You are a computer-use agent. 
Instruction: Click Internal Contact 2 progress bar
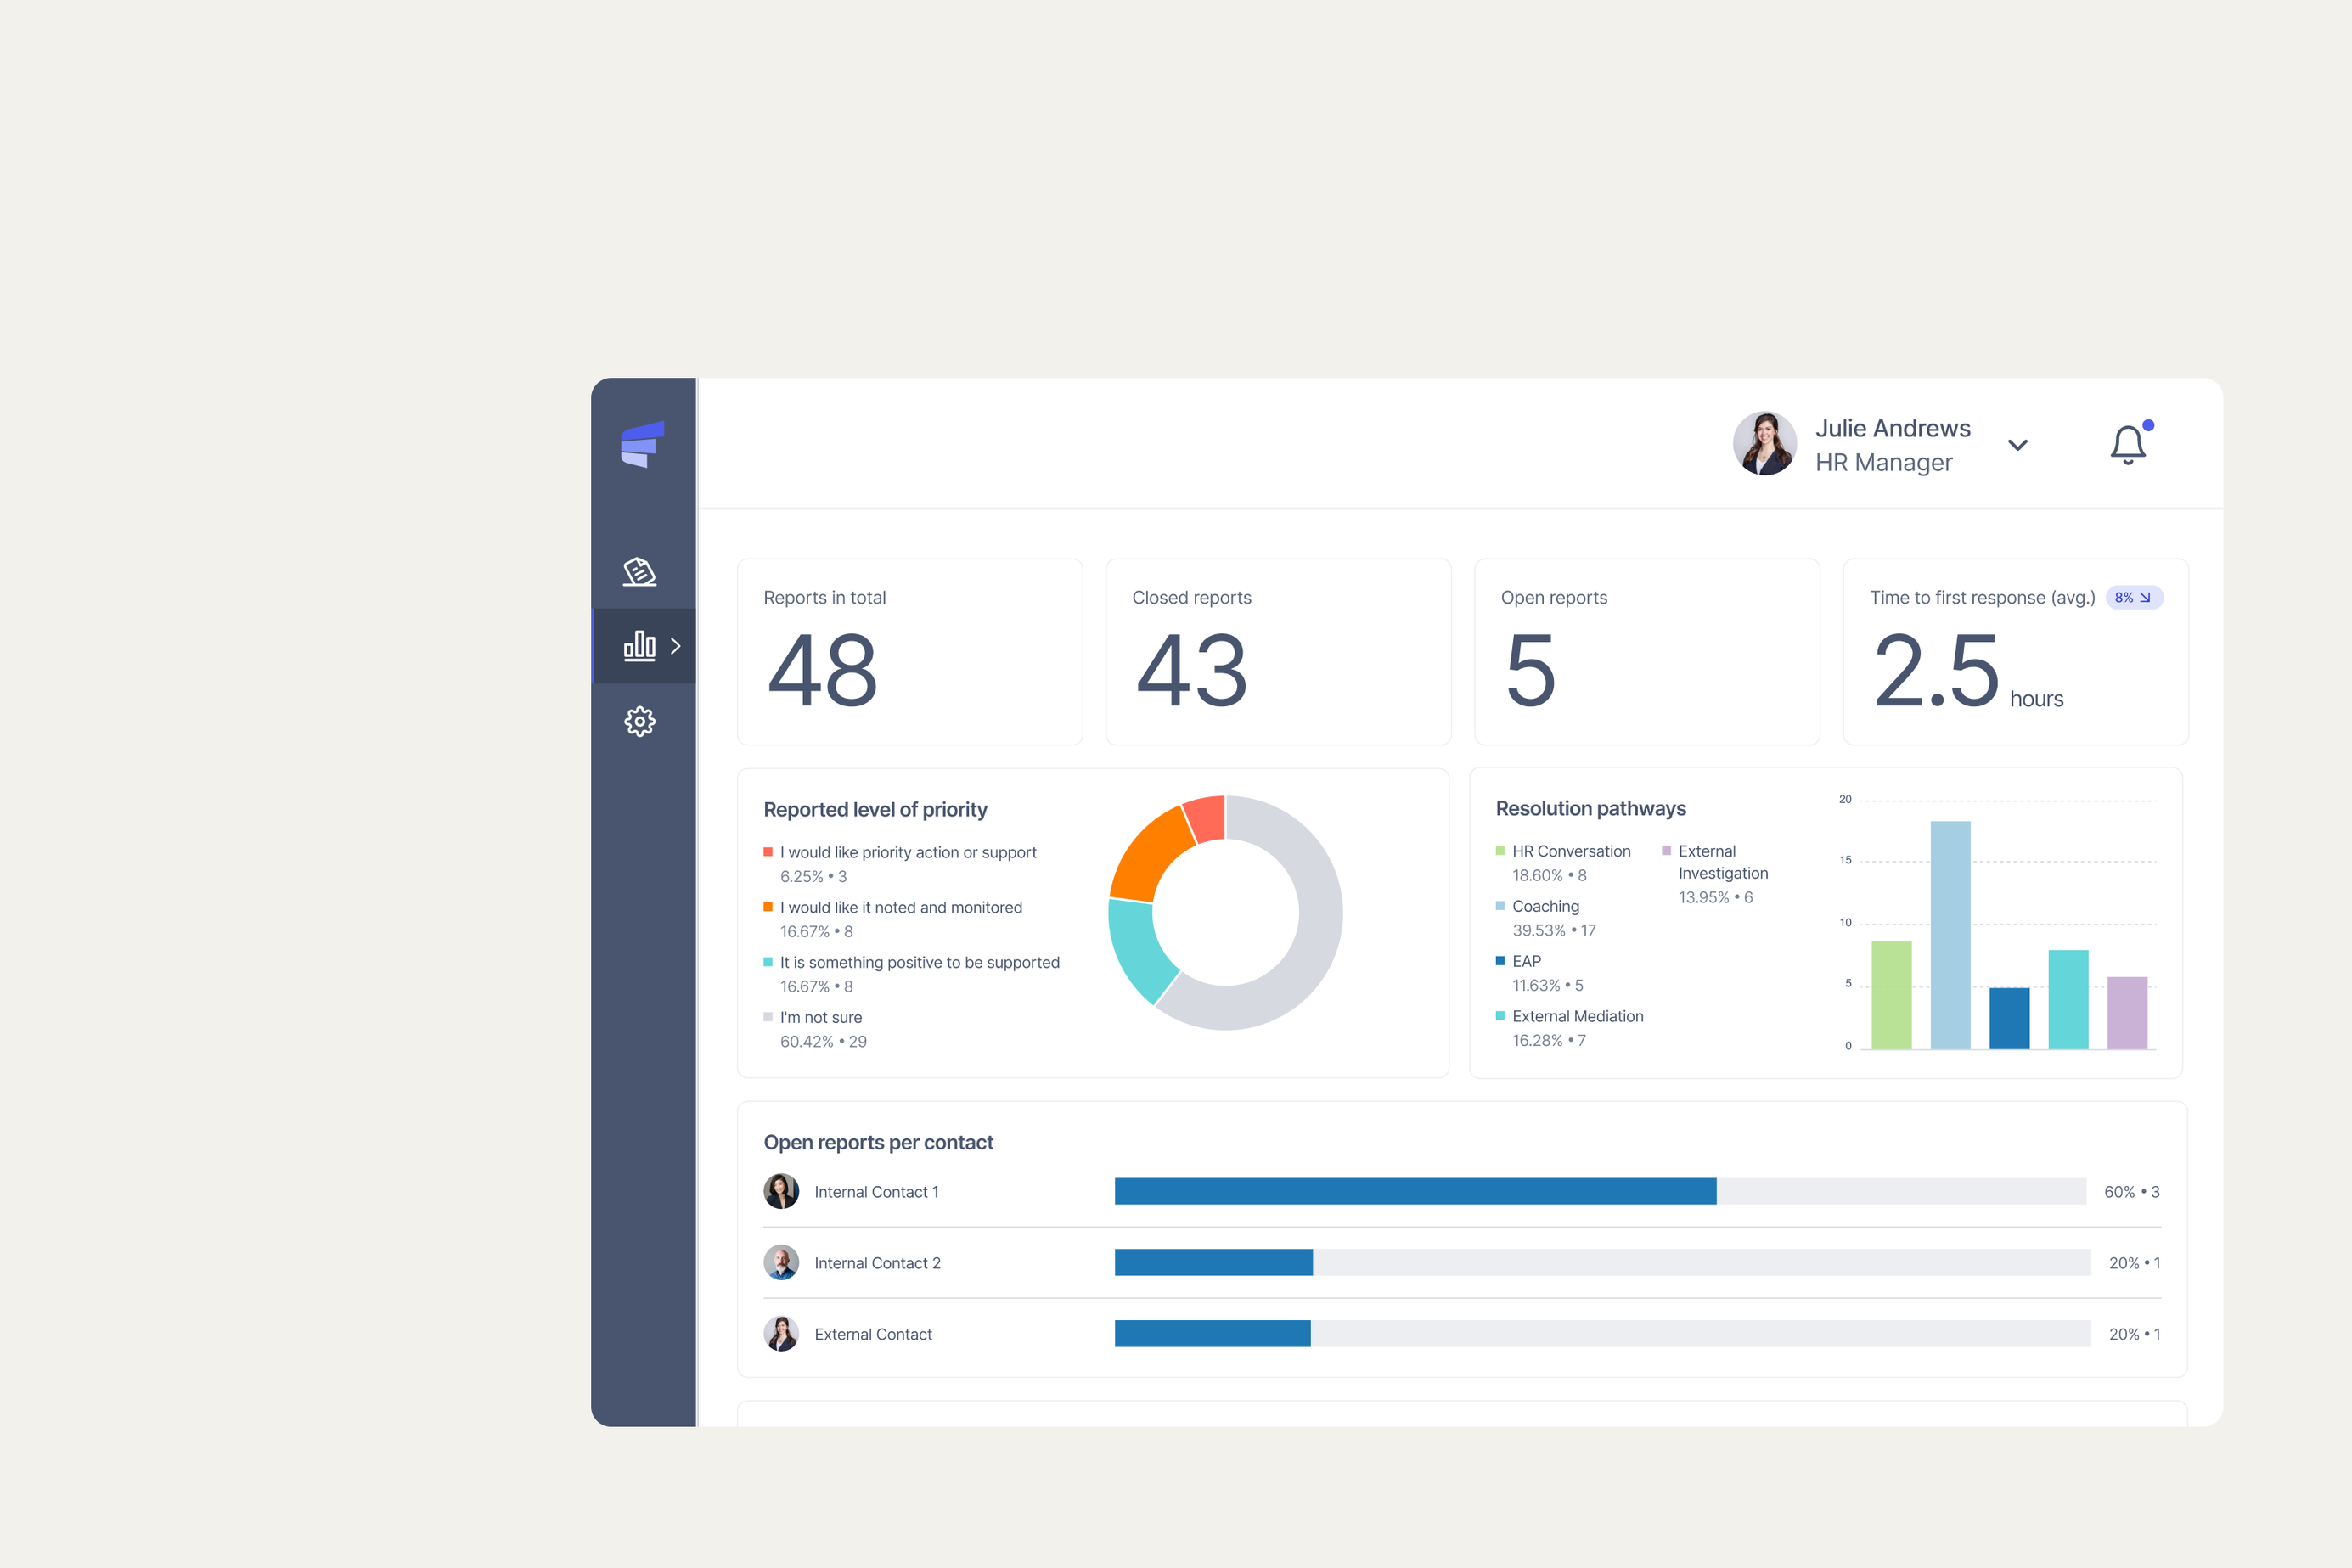(x=1602, y=1262)
